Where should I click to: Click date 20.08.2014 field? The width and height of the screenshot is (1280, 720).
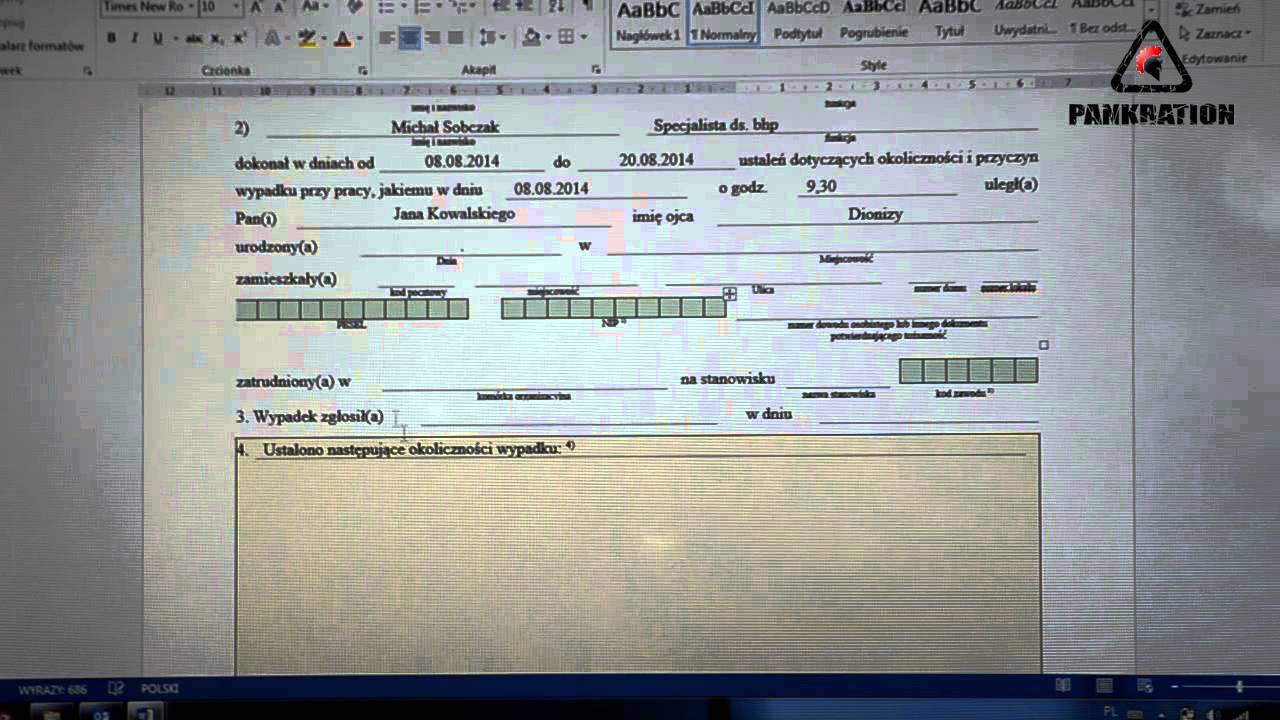656,160
